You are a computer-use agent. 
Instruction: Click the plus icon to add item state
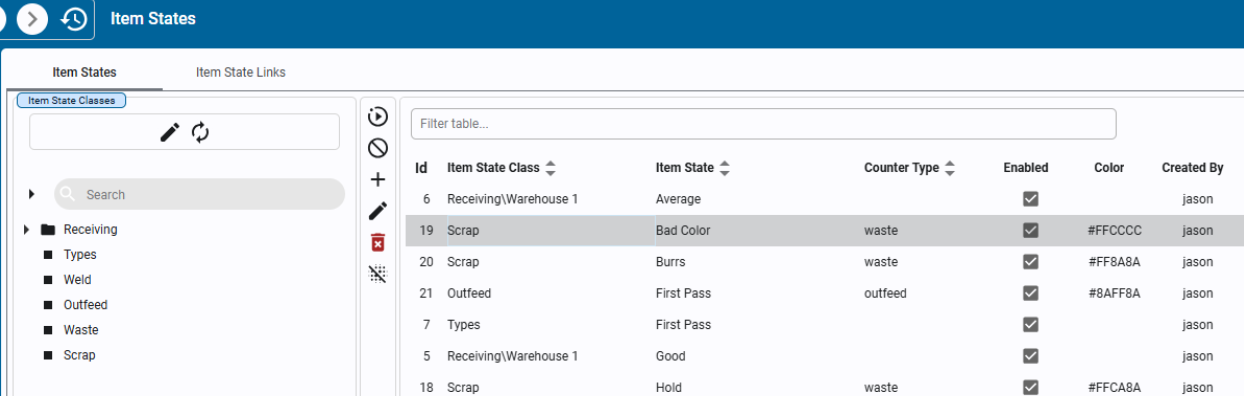(x=378, y=180)
